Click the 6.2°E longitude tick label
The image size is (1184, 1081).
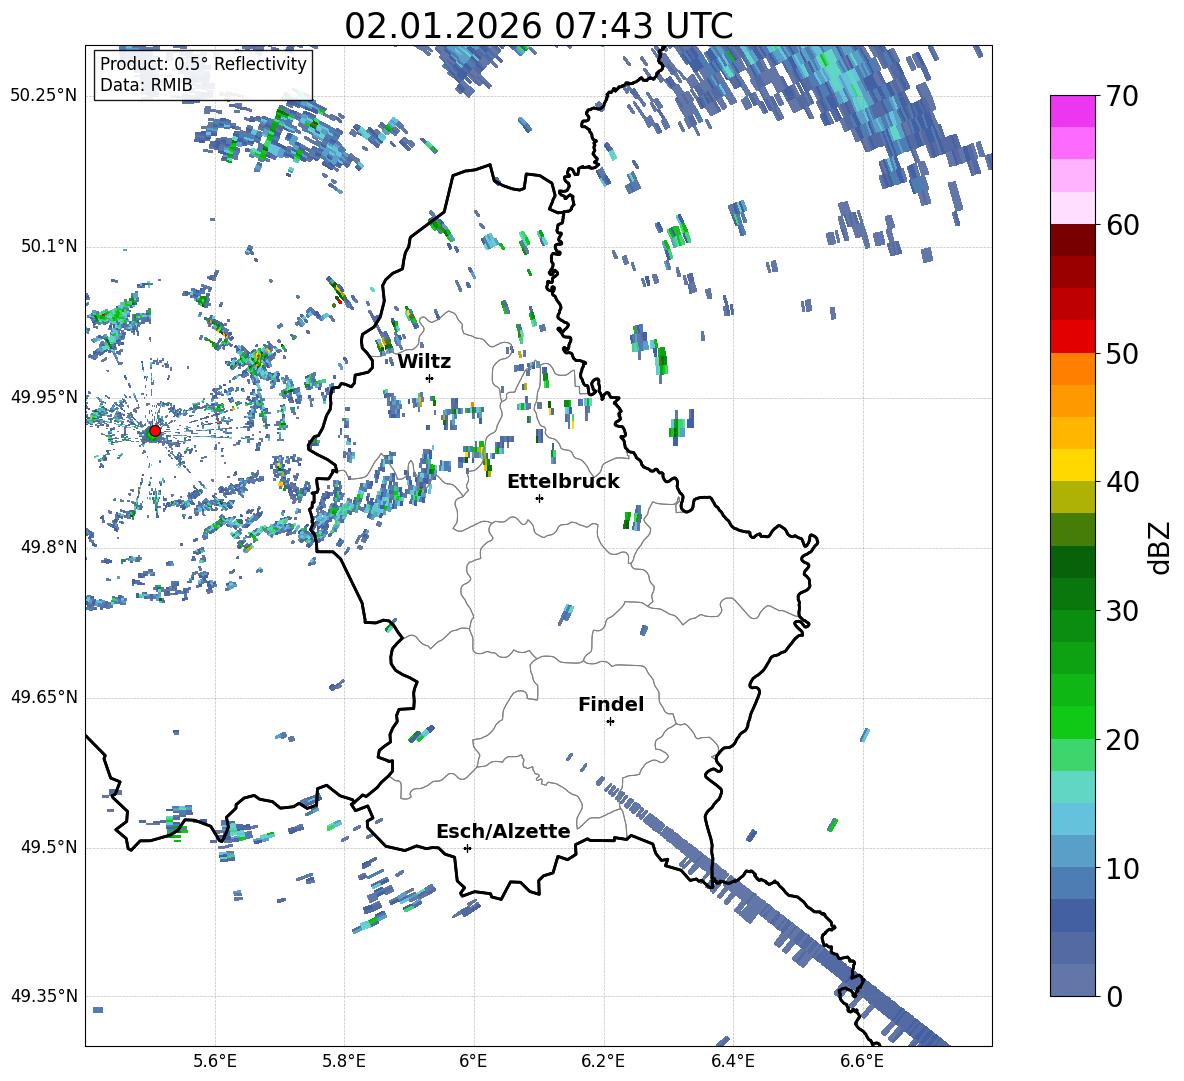point(603,1061)
